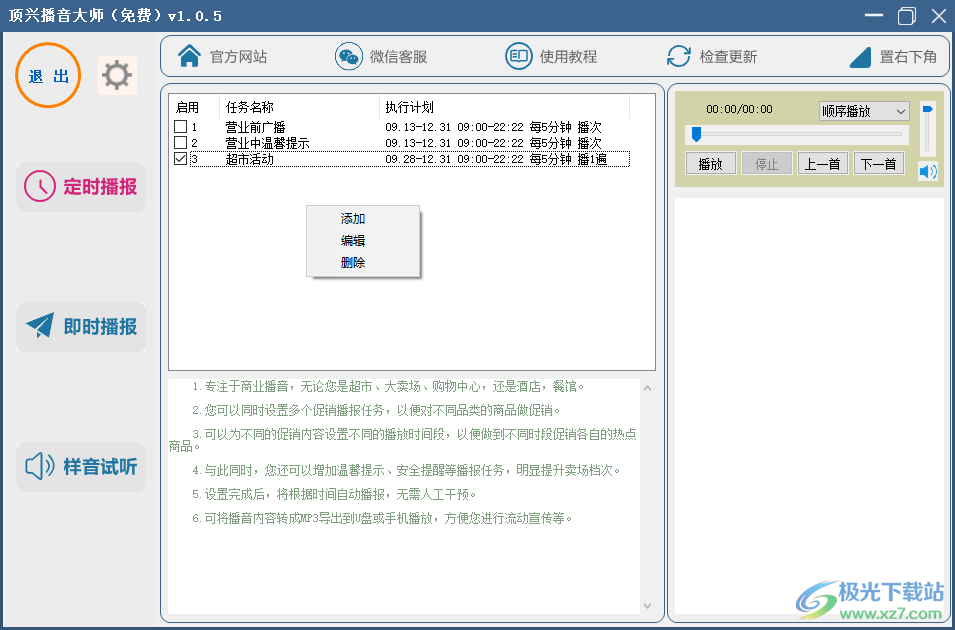Open the 使用教程 tutorial icon

(x=519, y=56)
